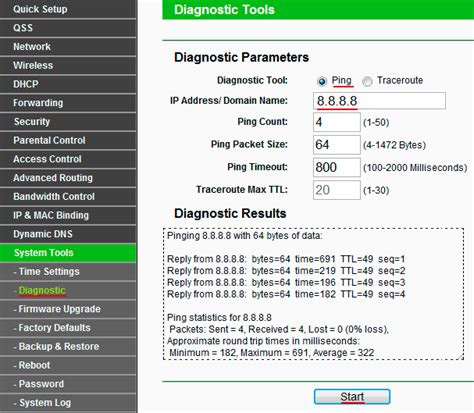Go to Time Settings submenu
This screenshot has width=474, height=413.
68,271
